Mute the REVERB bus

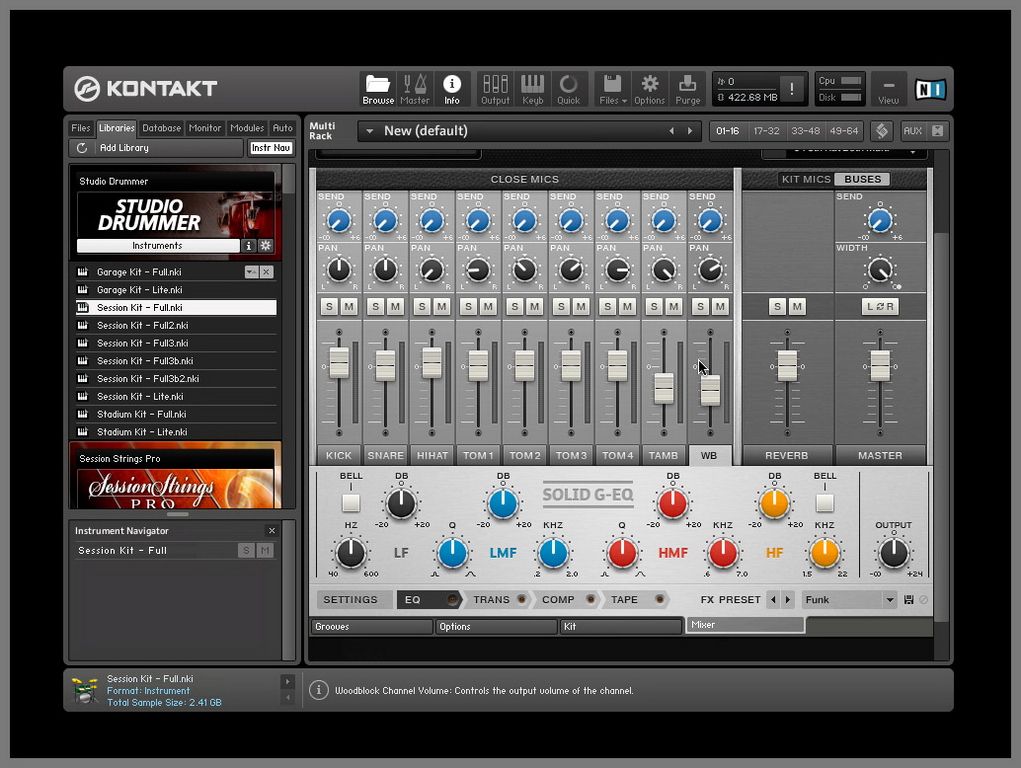point(797,307)
